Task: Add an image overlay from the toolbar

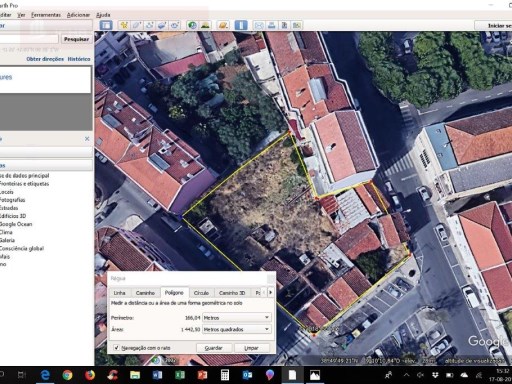Action: (x=162, y=25)
